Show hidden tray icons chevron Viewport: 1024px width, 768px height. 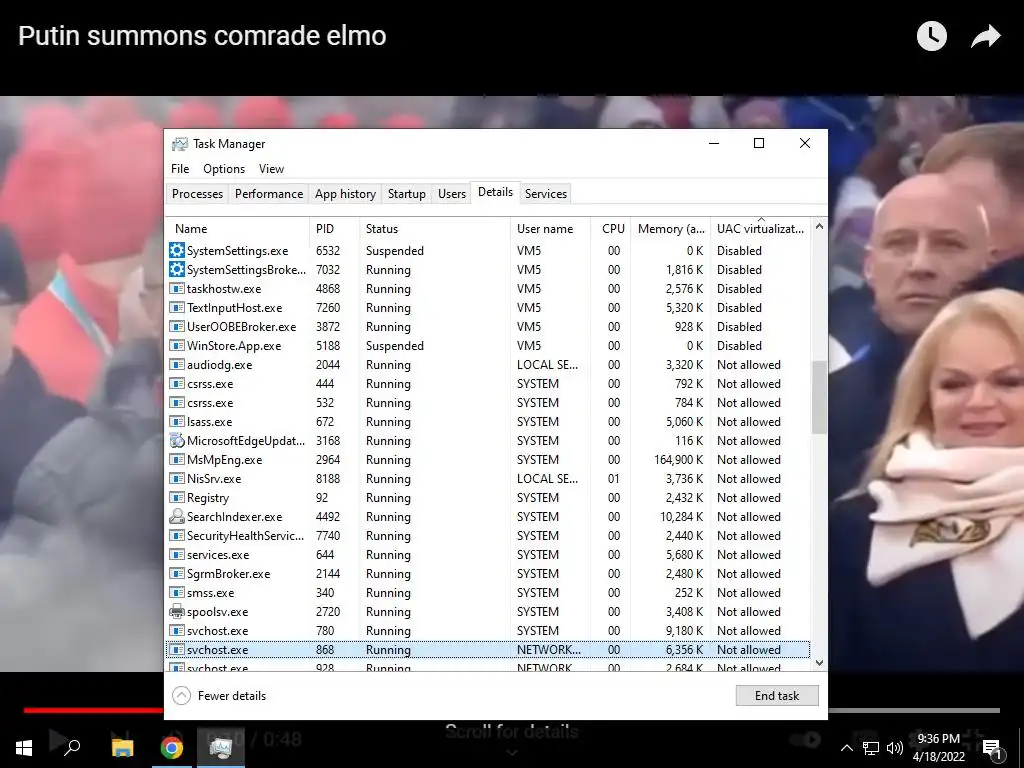pos(846,748)
